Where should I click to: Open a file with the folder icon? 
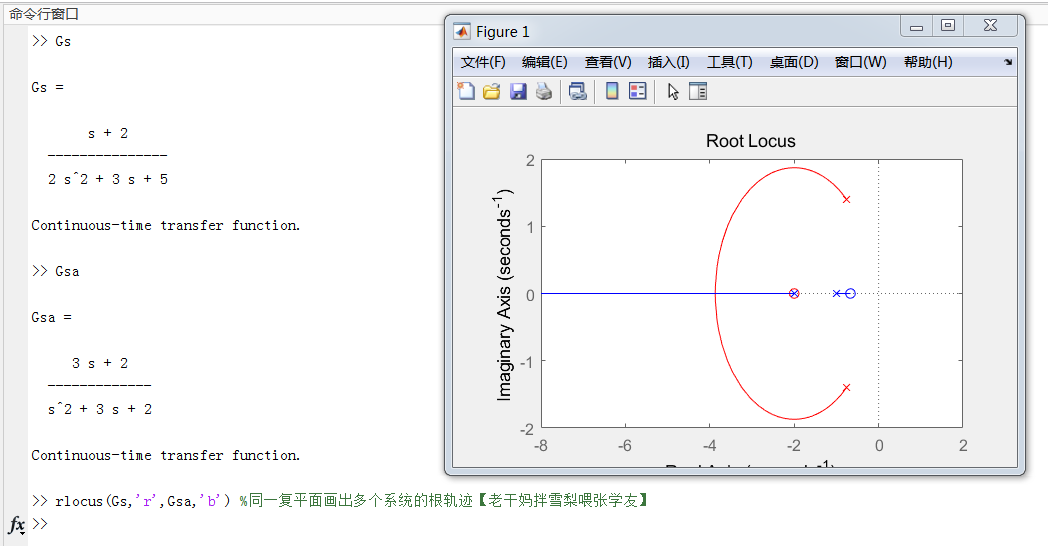click(492, 91)
